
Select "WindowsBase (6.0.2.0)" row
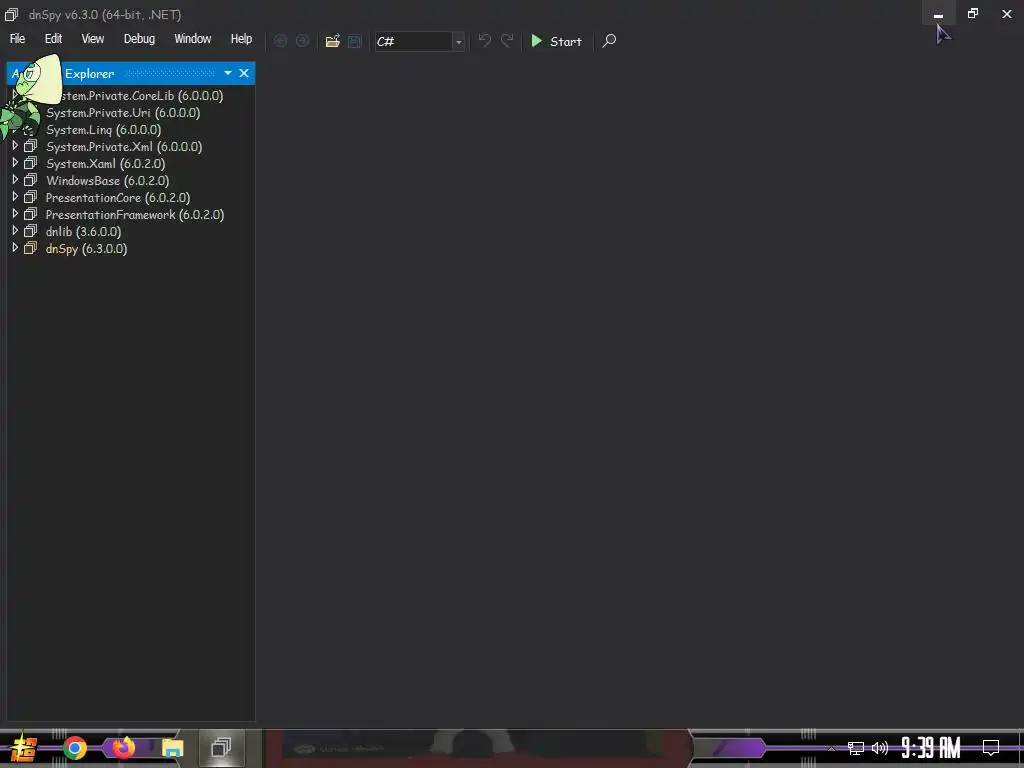click(107, 181)
